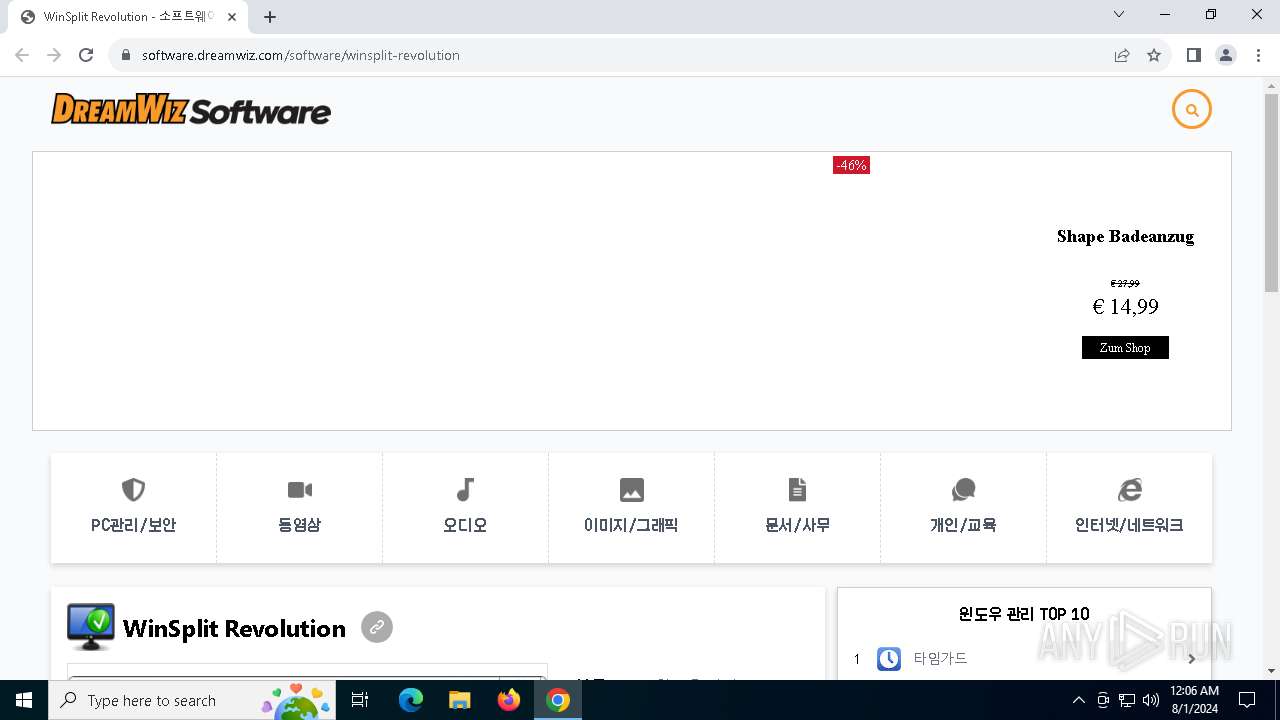The image size is (1280, 720).
Task: Click the share page icon in address bar
Action: click(1122, 55)
